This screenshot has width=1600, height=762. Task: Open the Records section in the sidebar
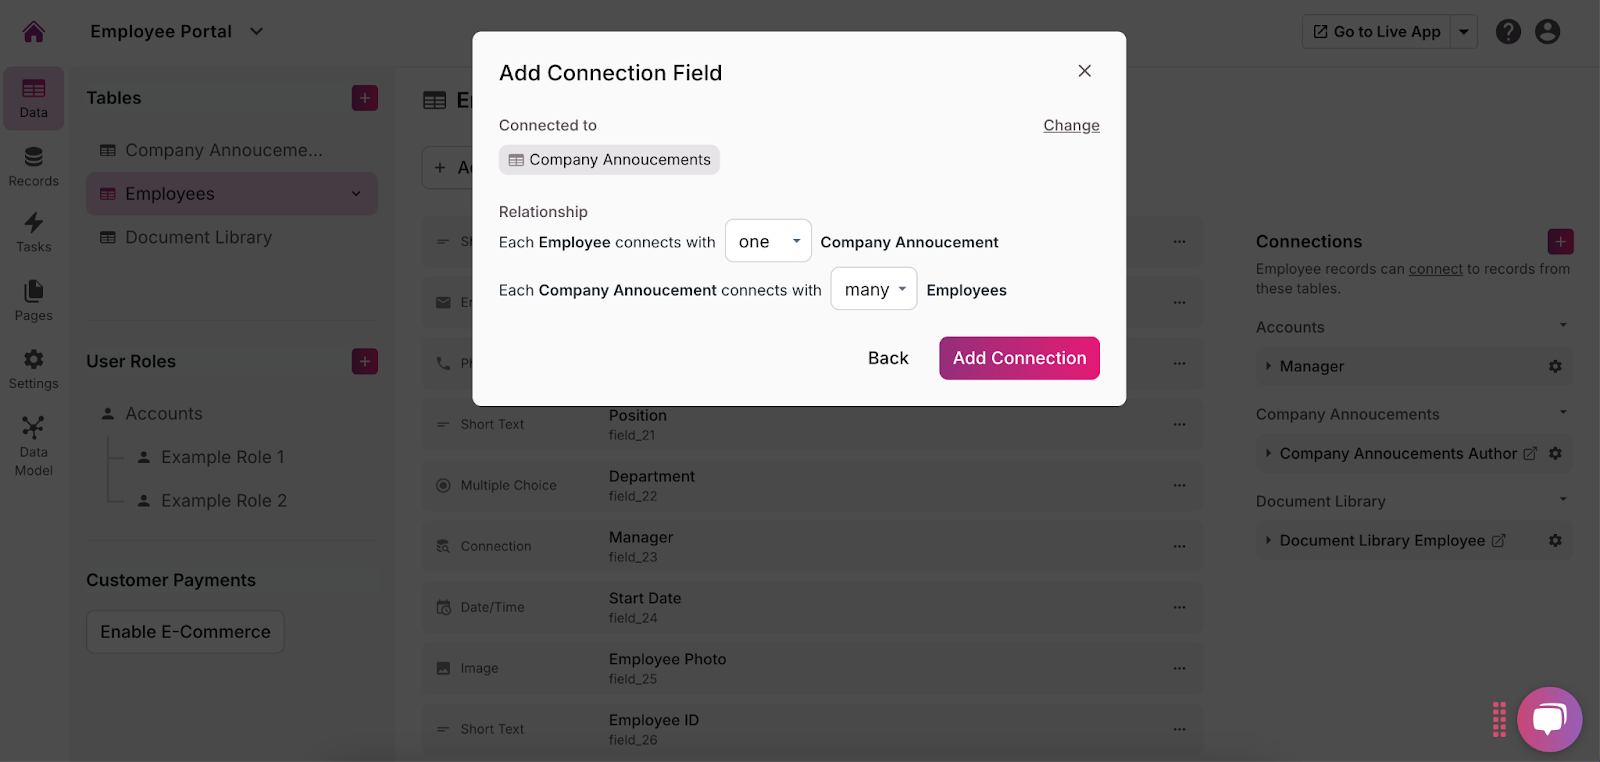click(x=34, y=166)
